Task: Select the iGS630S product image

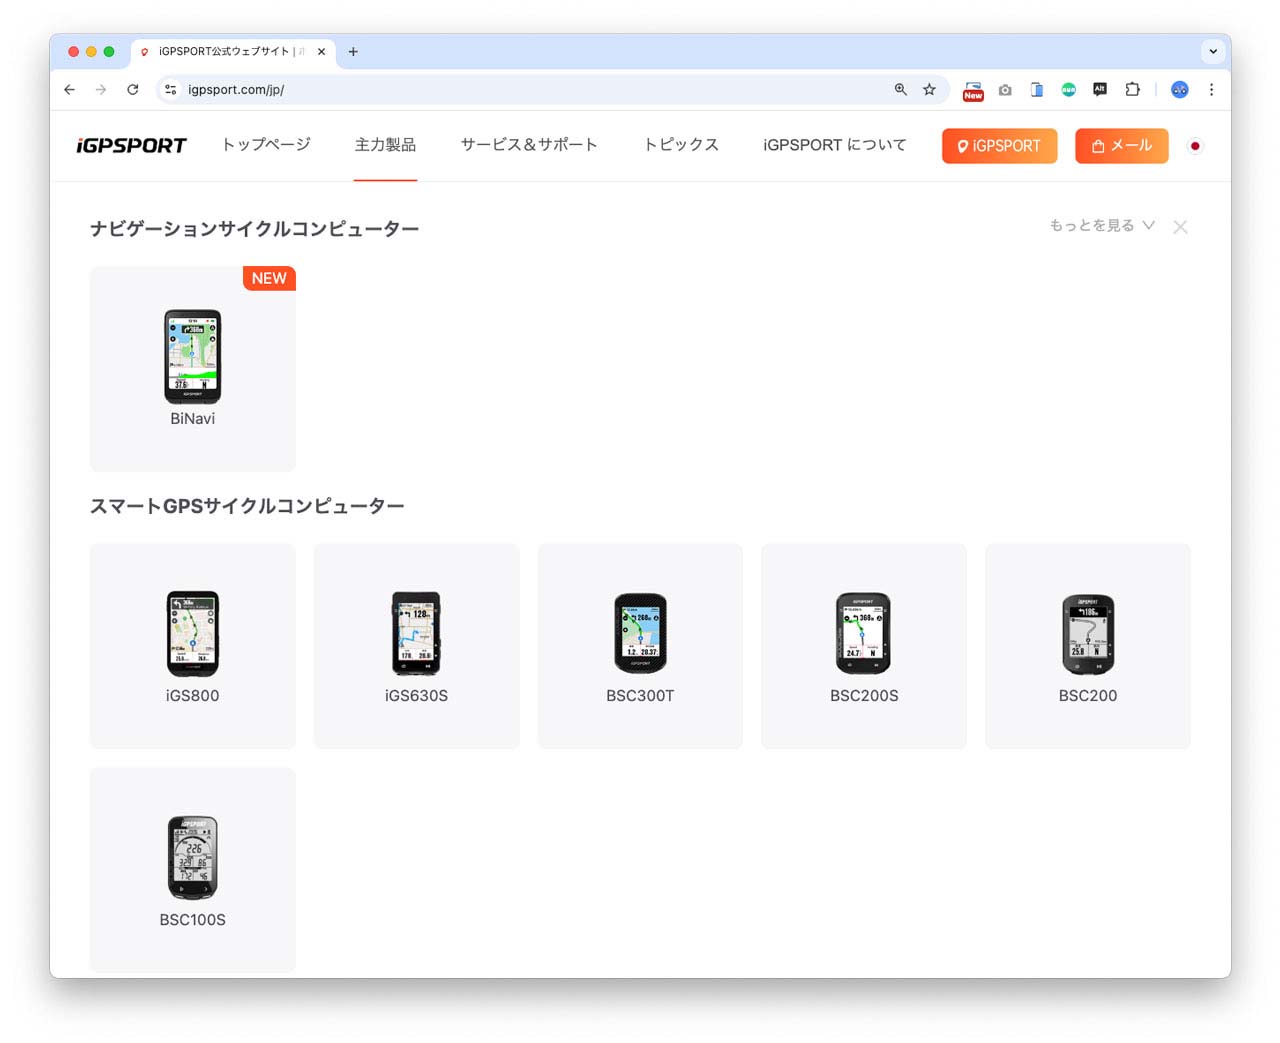Action: coord(416,633)
